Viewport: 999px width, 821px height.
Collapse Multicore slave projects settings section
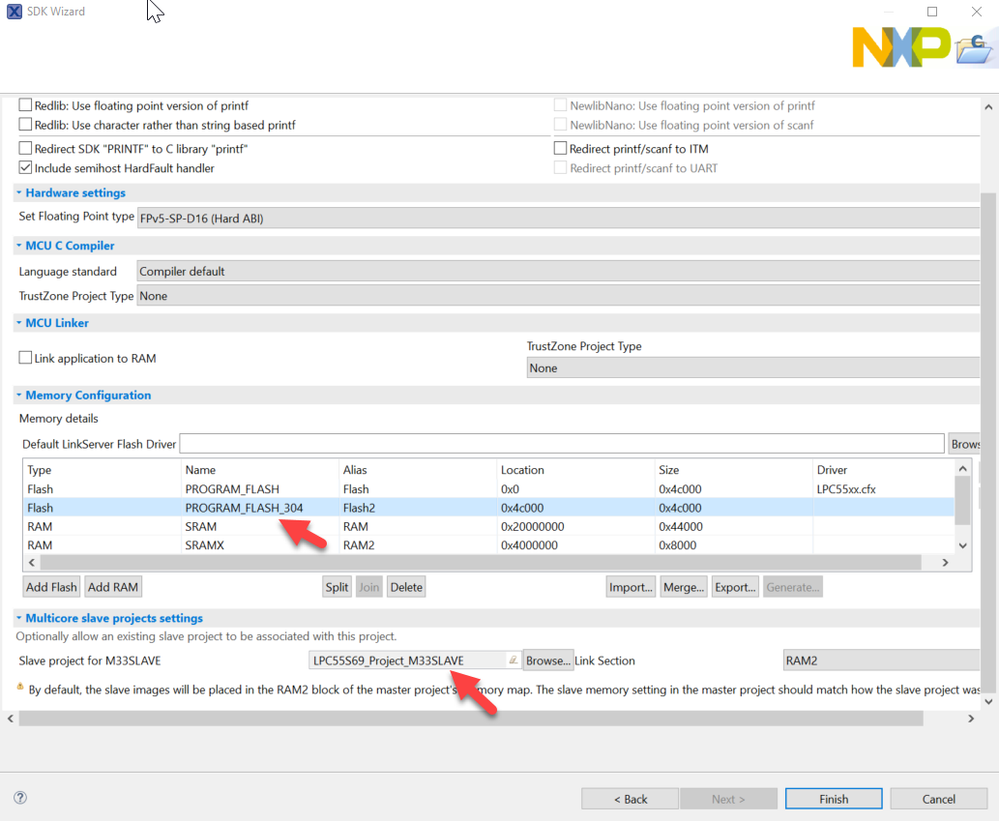[19, 618]
